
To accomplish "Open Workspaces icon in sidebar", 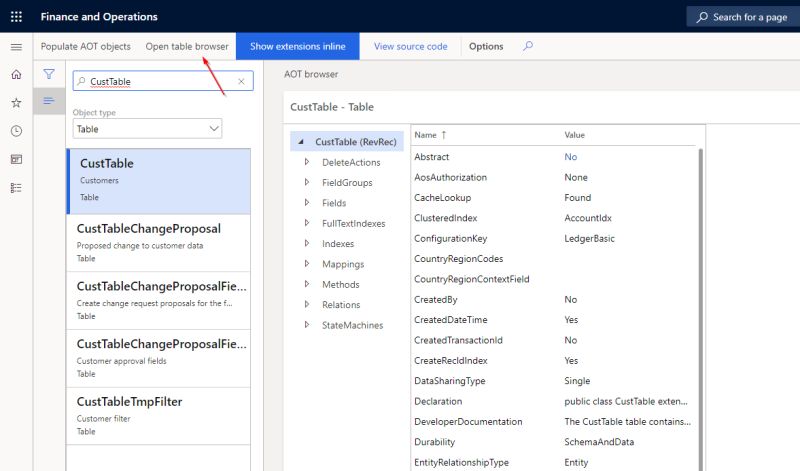I will tap(16, 159).
